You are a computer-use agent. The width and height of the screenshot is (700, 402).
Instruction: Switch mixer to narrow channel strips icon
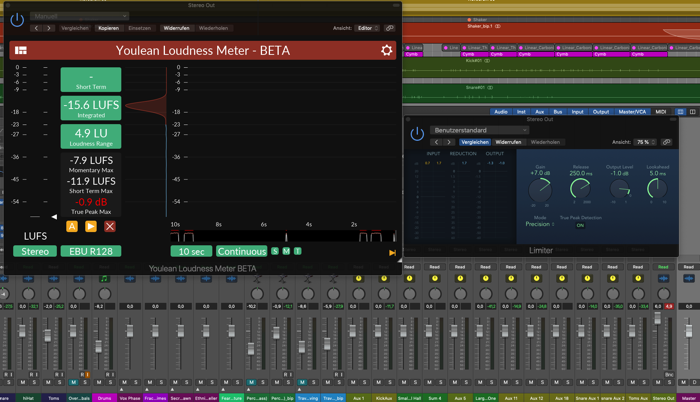pyautogui.click(x=680, y=112)
